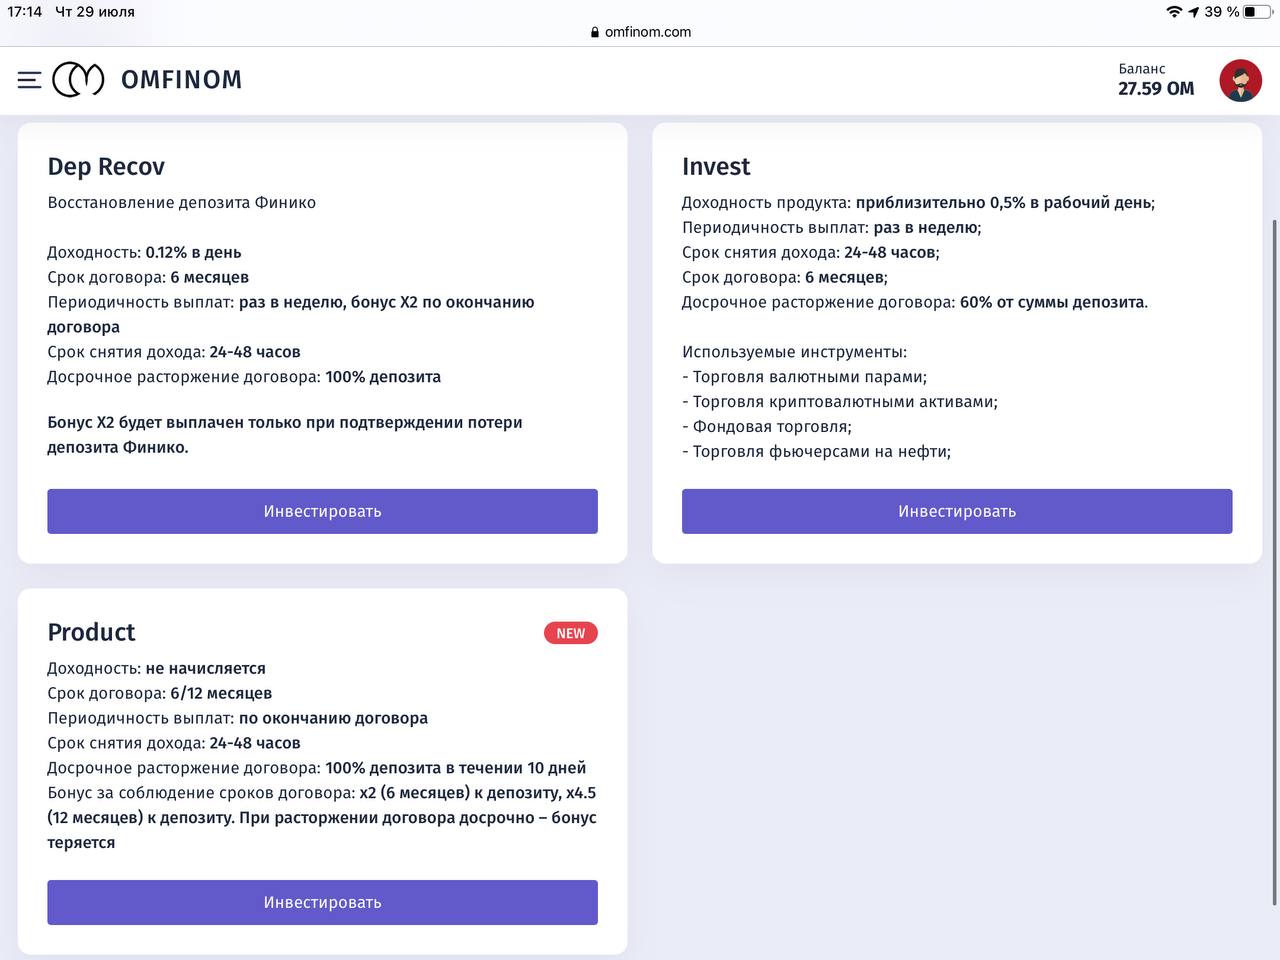Image resolution: width=1280 pixels, height=960 pixels.
Task: Tap the clock time 17:14
Action: tap(25, 12)
